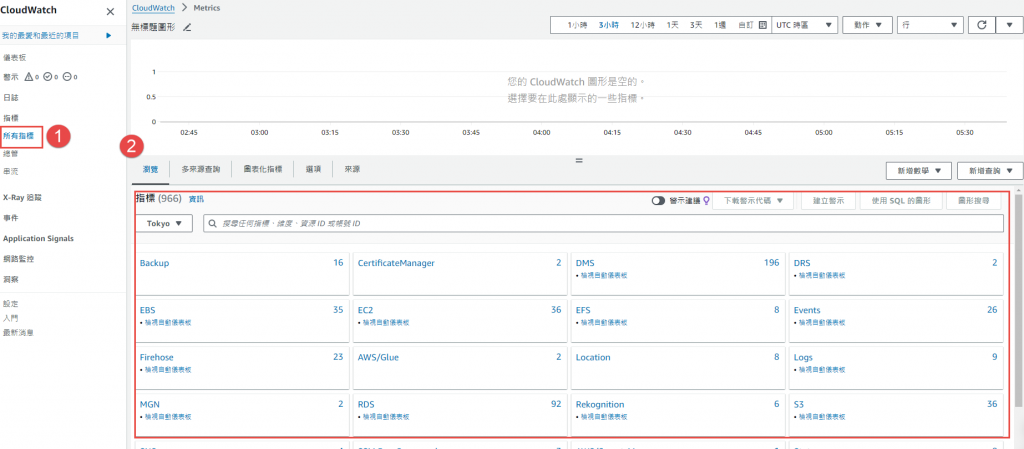Click the vertical scrollbar of the metrics list
The width and height of the screenshot is (1024, 449).
[x=1019, y=300]
